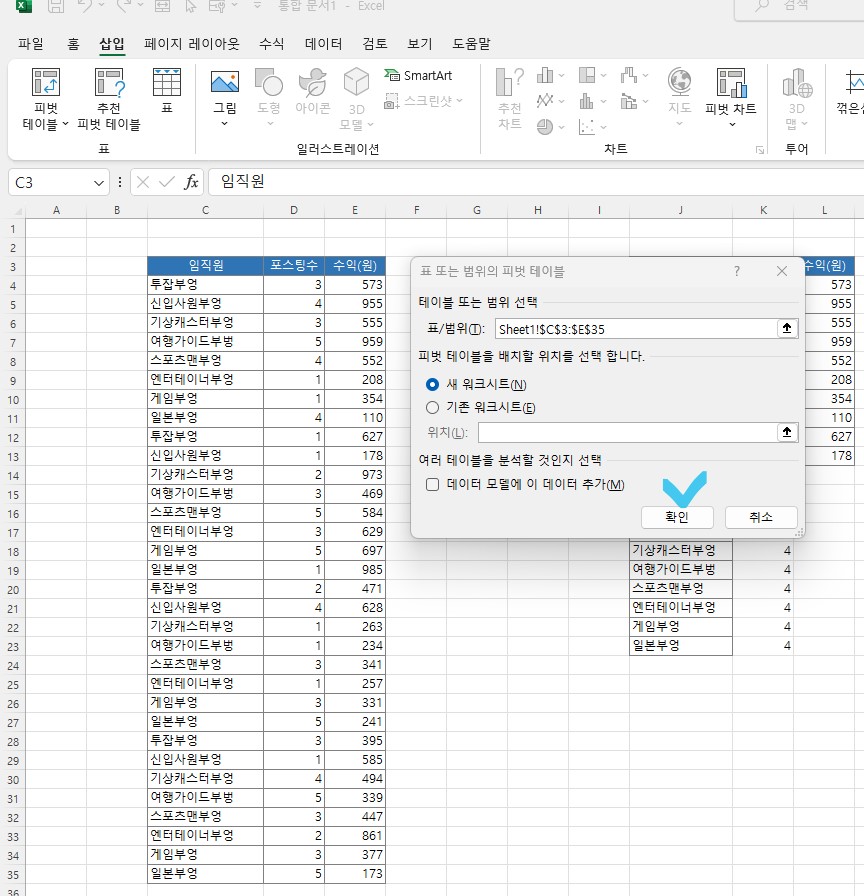Insert 3D Models (3D 모델) icon
The width and height of the screenshot is (864, 896).
(356, 83)
